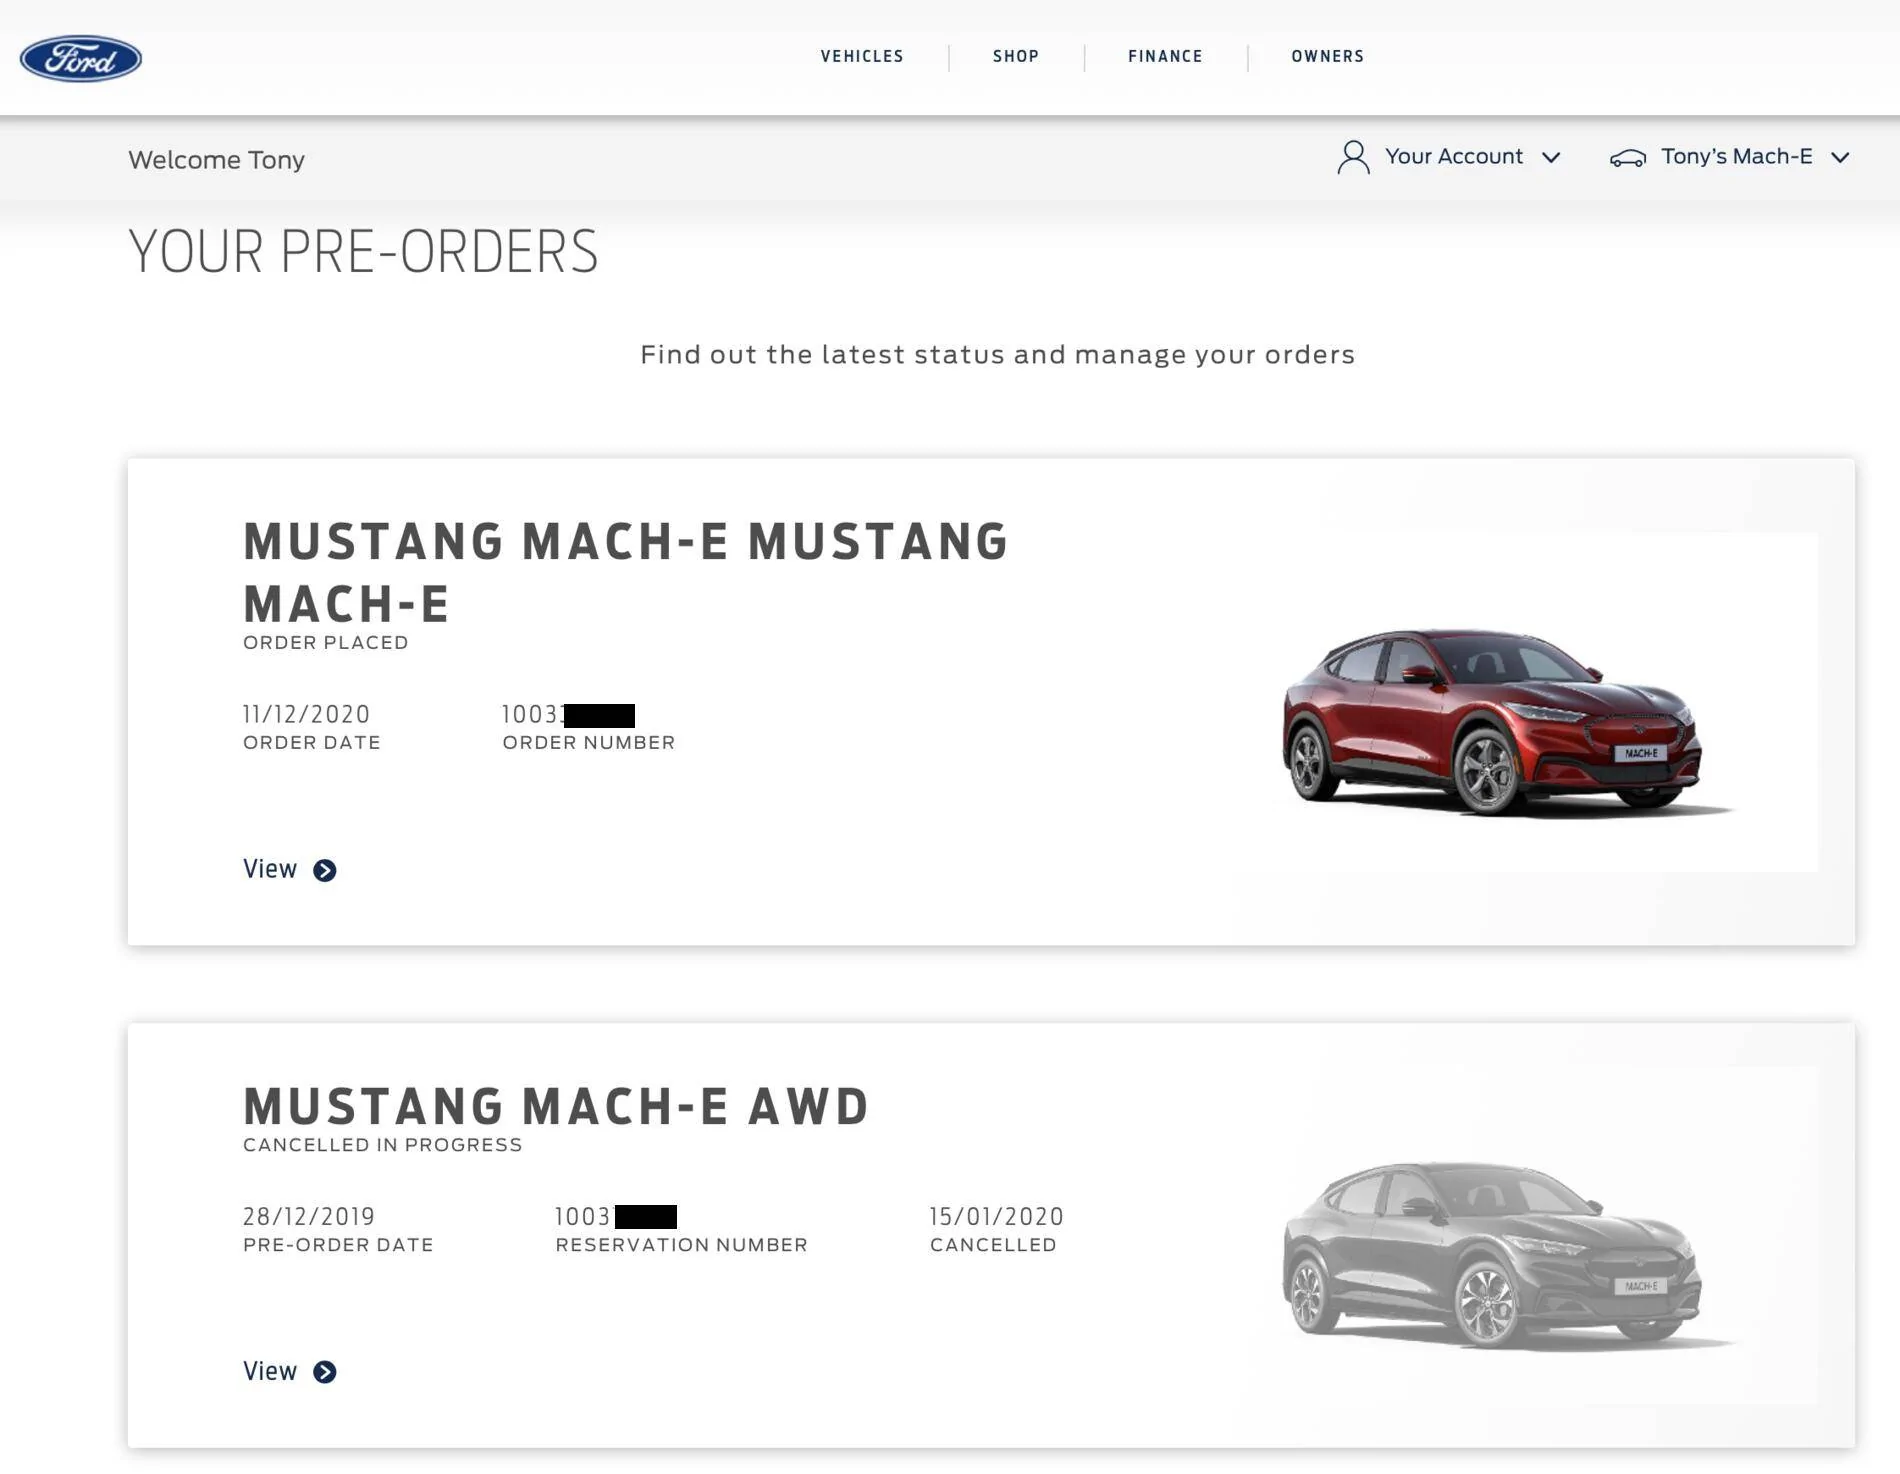This screenshot has width=1900, height=1474.
Task: View the cancelled Mach-E AWD pre-order
Action: coord(270,1371)
